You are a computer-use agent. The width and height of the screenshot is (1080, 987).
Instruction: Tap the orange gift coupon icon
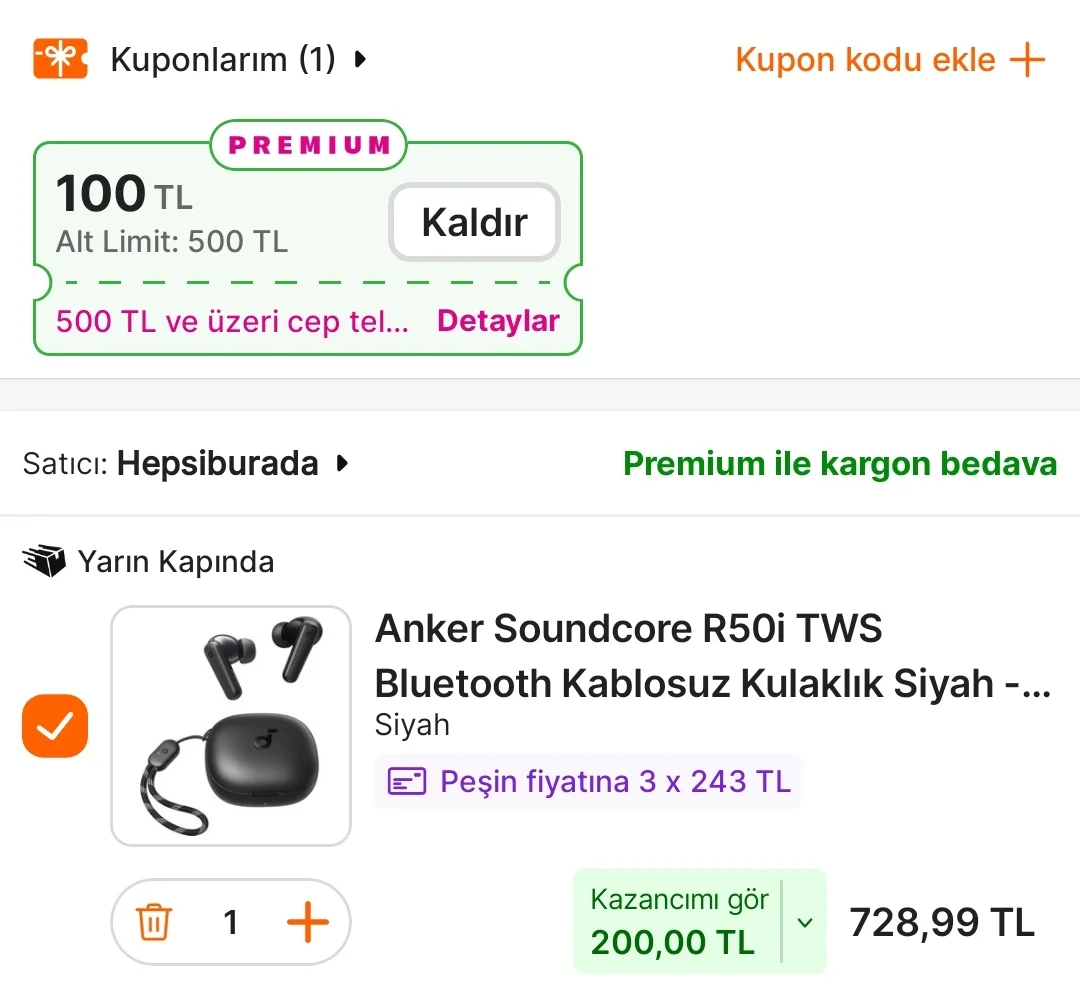click(x=60, y=59)
